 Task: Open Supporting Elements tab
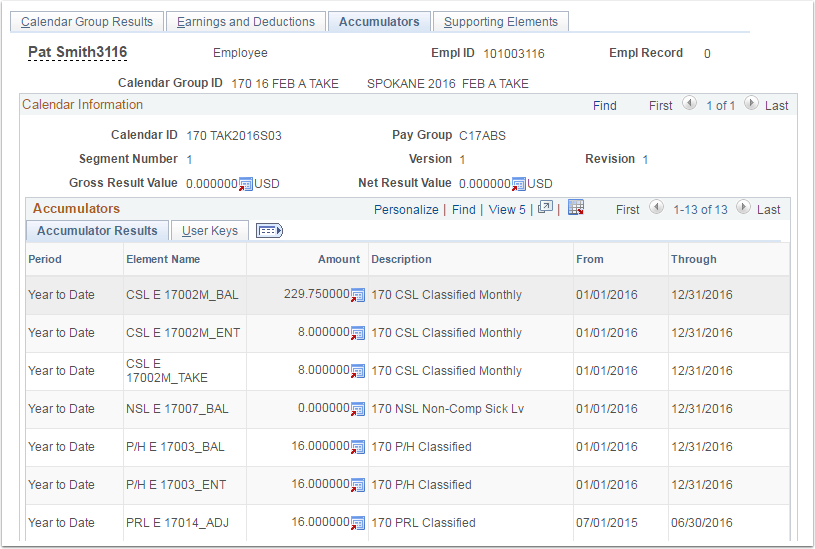point(501,22)
